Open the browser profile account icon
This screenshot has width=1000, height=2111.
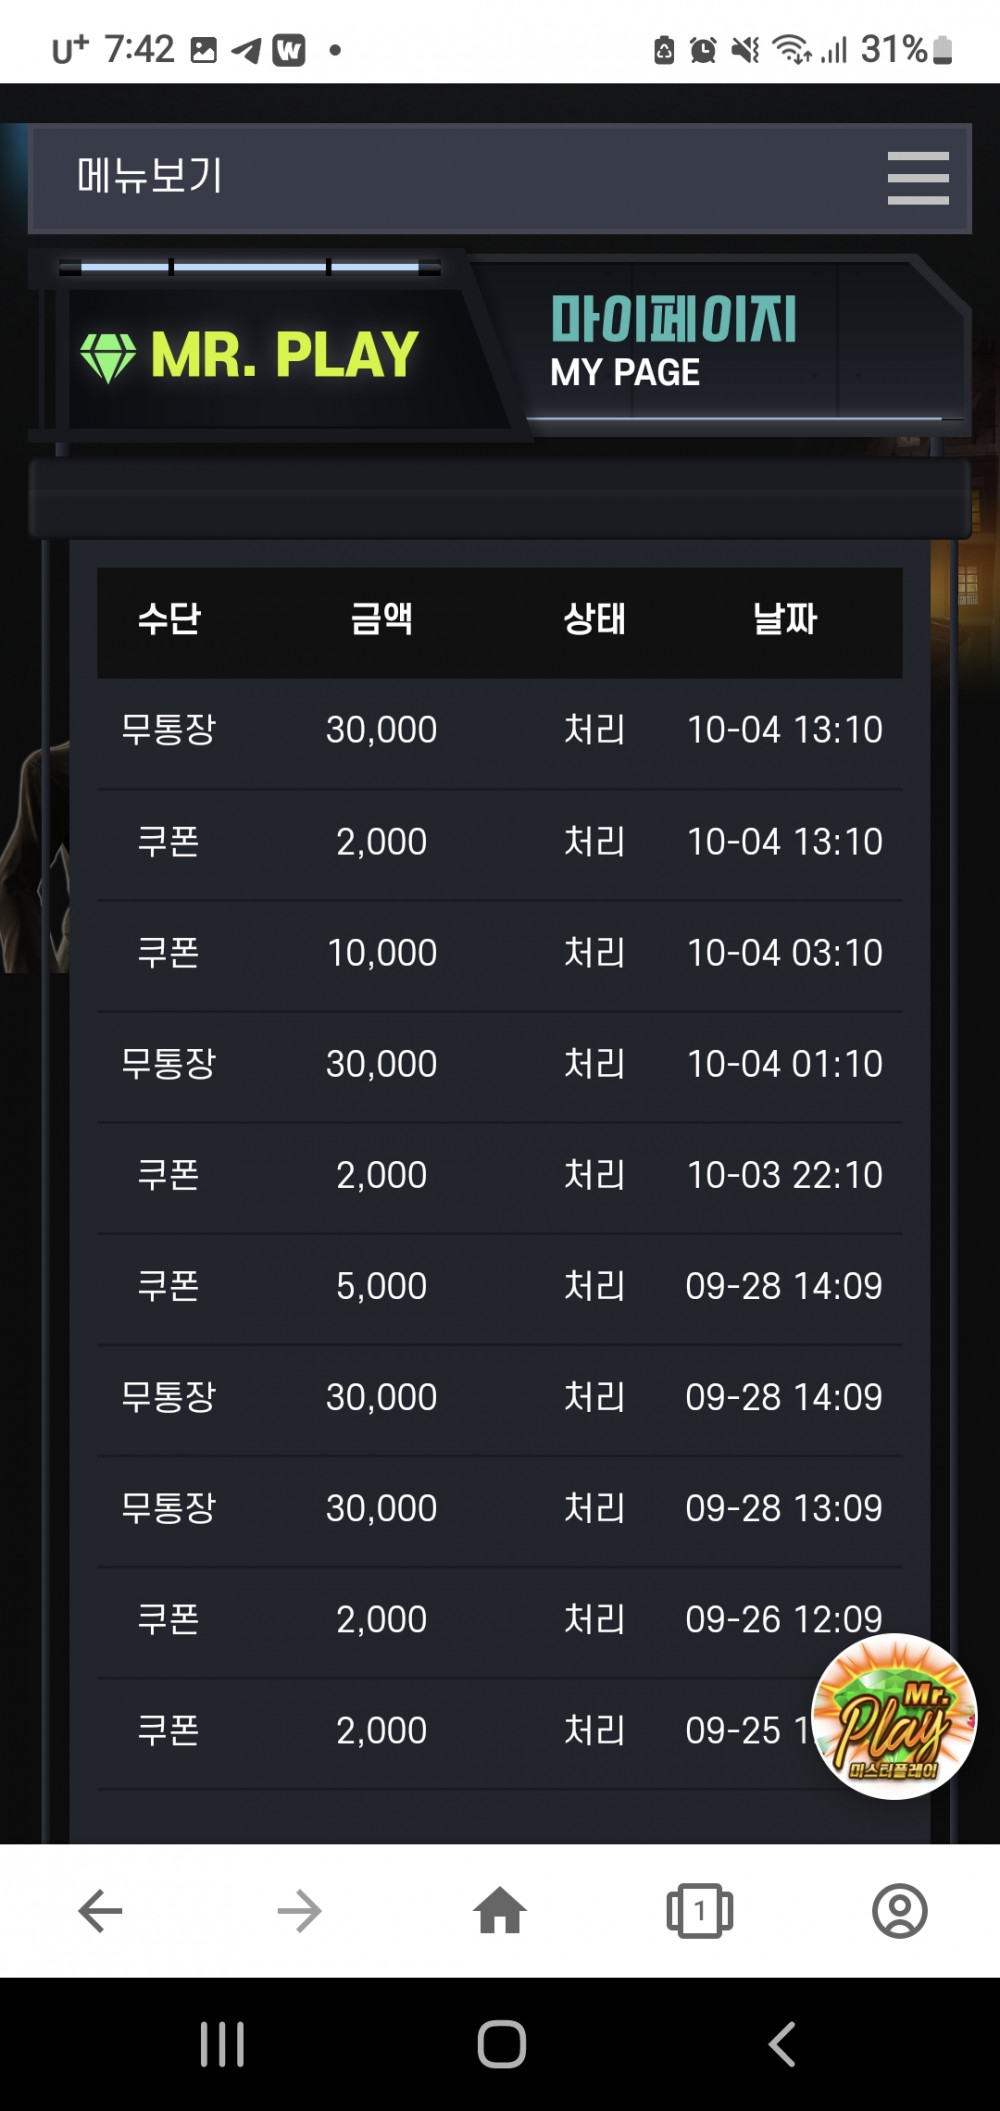pos(900,1911)
